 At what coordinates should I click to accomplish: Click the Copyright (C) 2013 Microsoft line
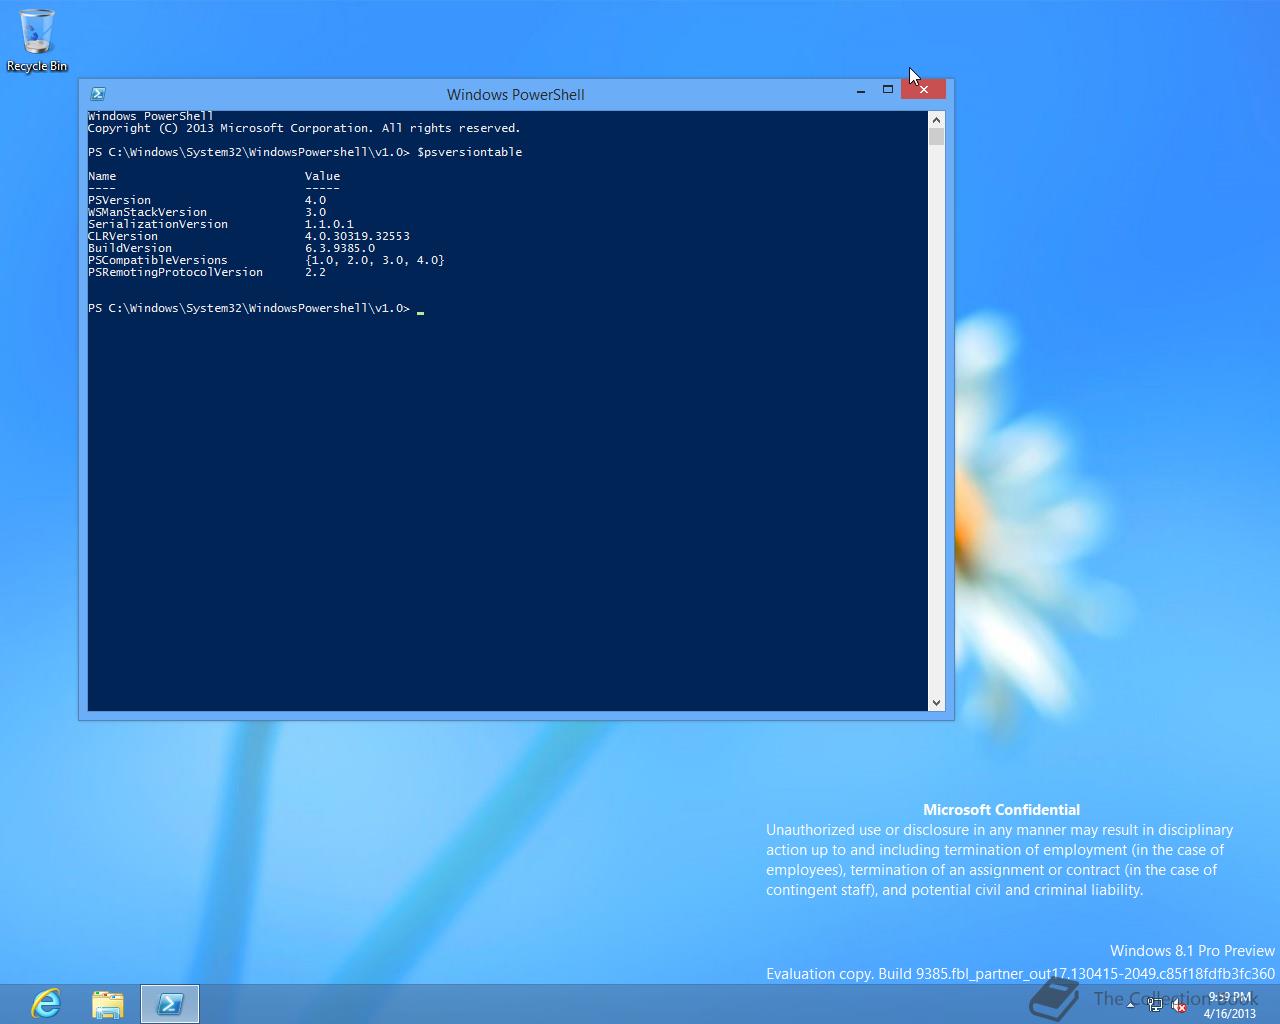point(304,128)
